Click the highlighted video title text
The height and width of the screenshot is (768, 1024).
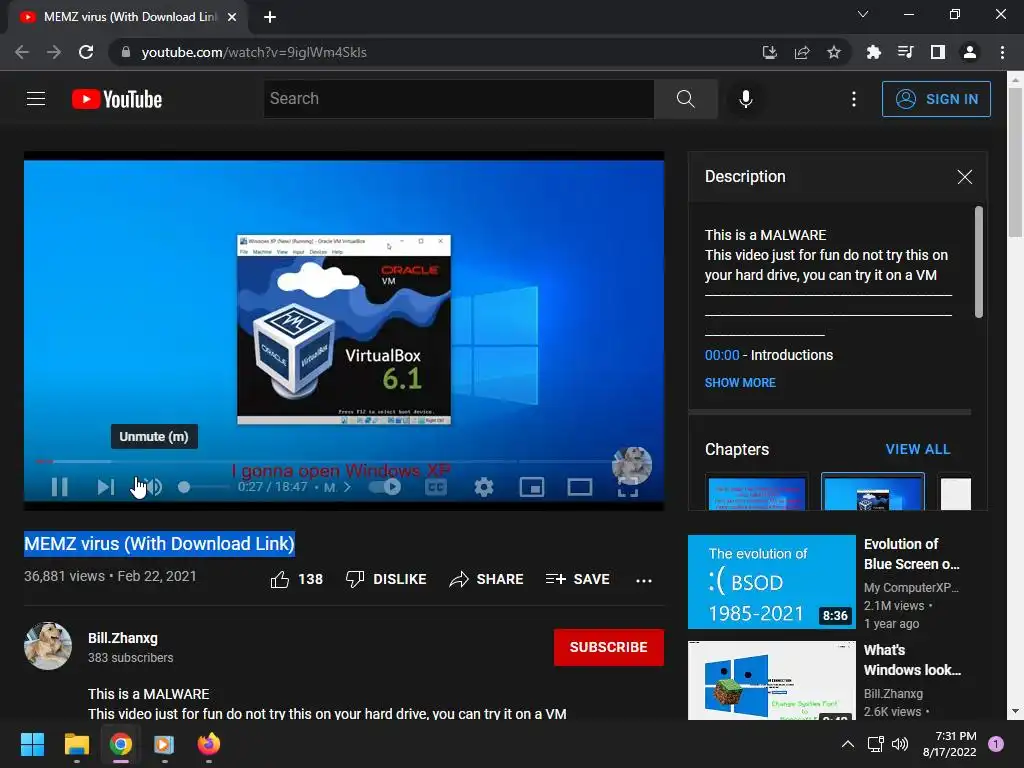click(x=159, y=543)
